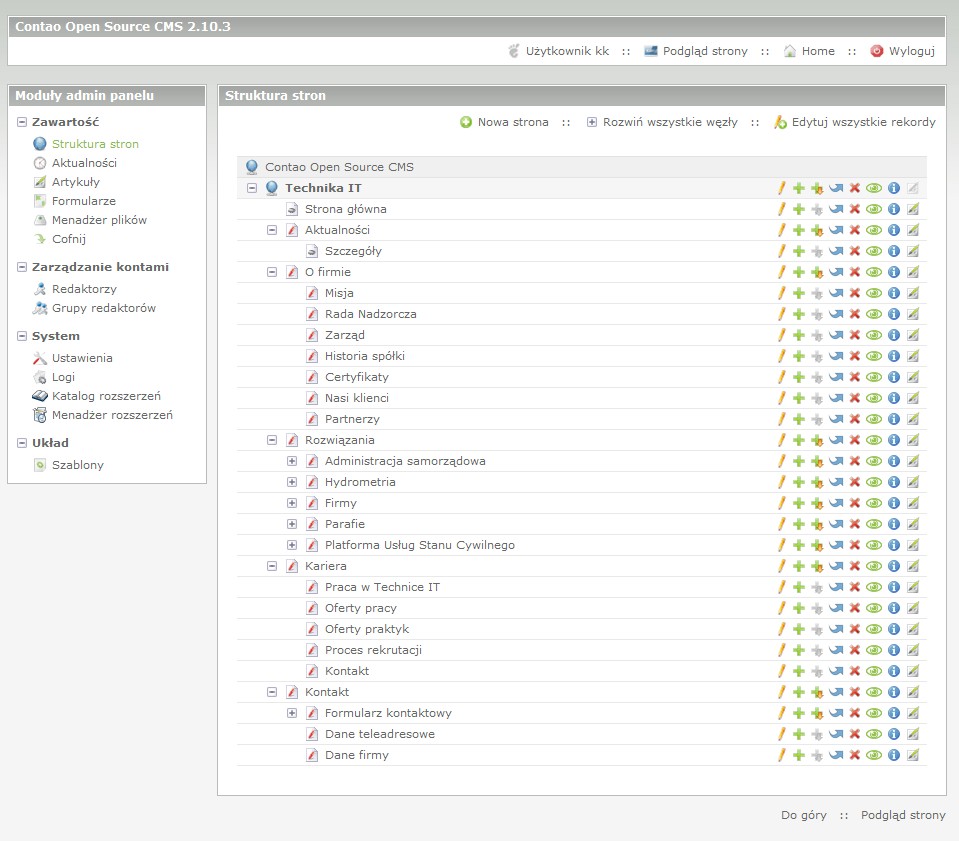Copy Administracja samorządowa with subpages

pyautogui.click(x=817, y=461)
